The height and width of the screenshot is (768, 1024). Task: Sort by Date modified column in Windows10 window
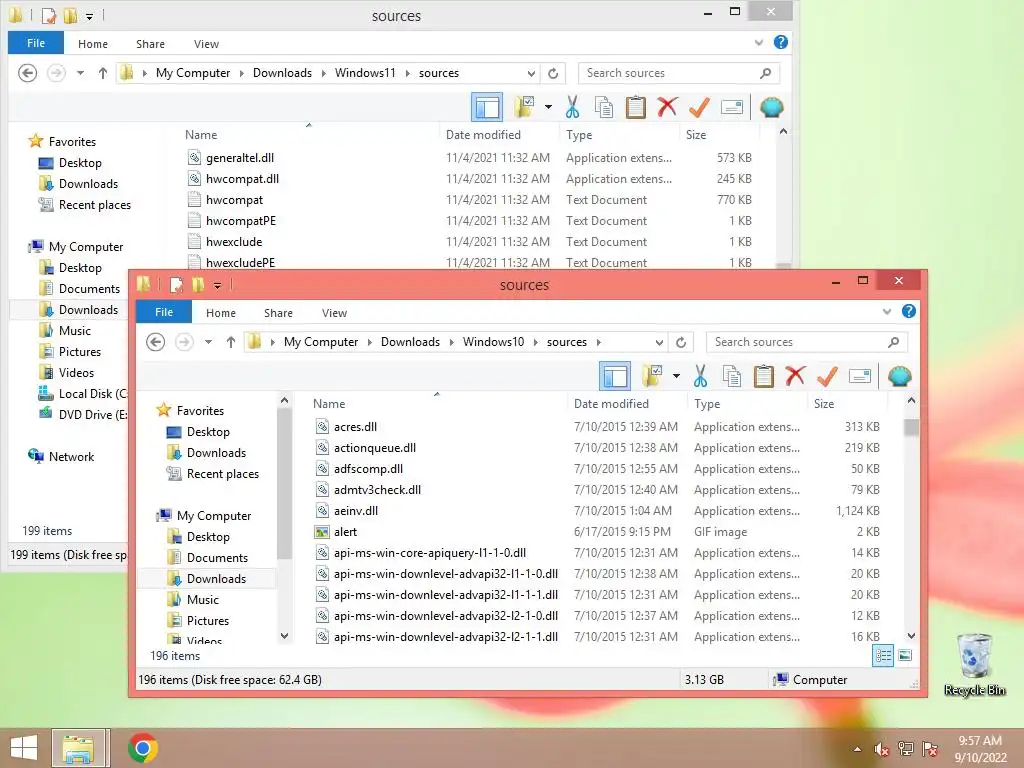pyautogui.click(x=611, y=404)
